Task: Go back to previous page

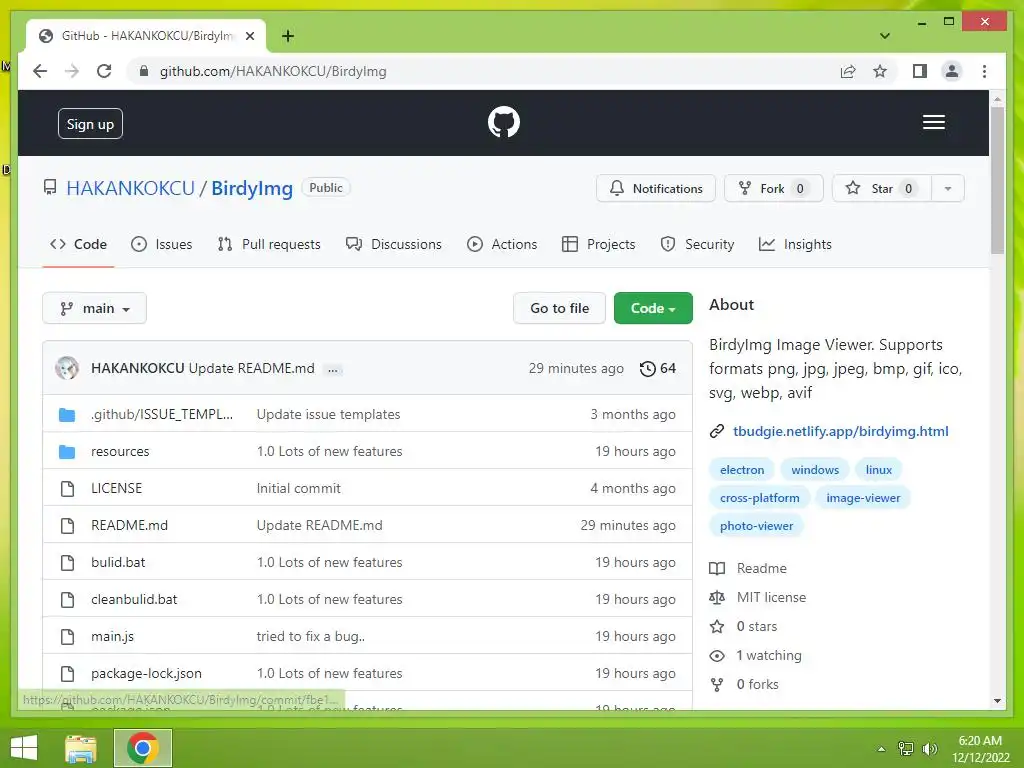Action: (x=40, y=71)
